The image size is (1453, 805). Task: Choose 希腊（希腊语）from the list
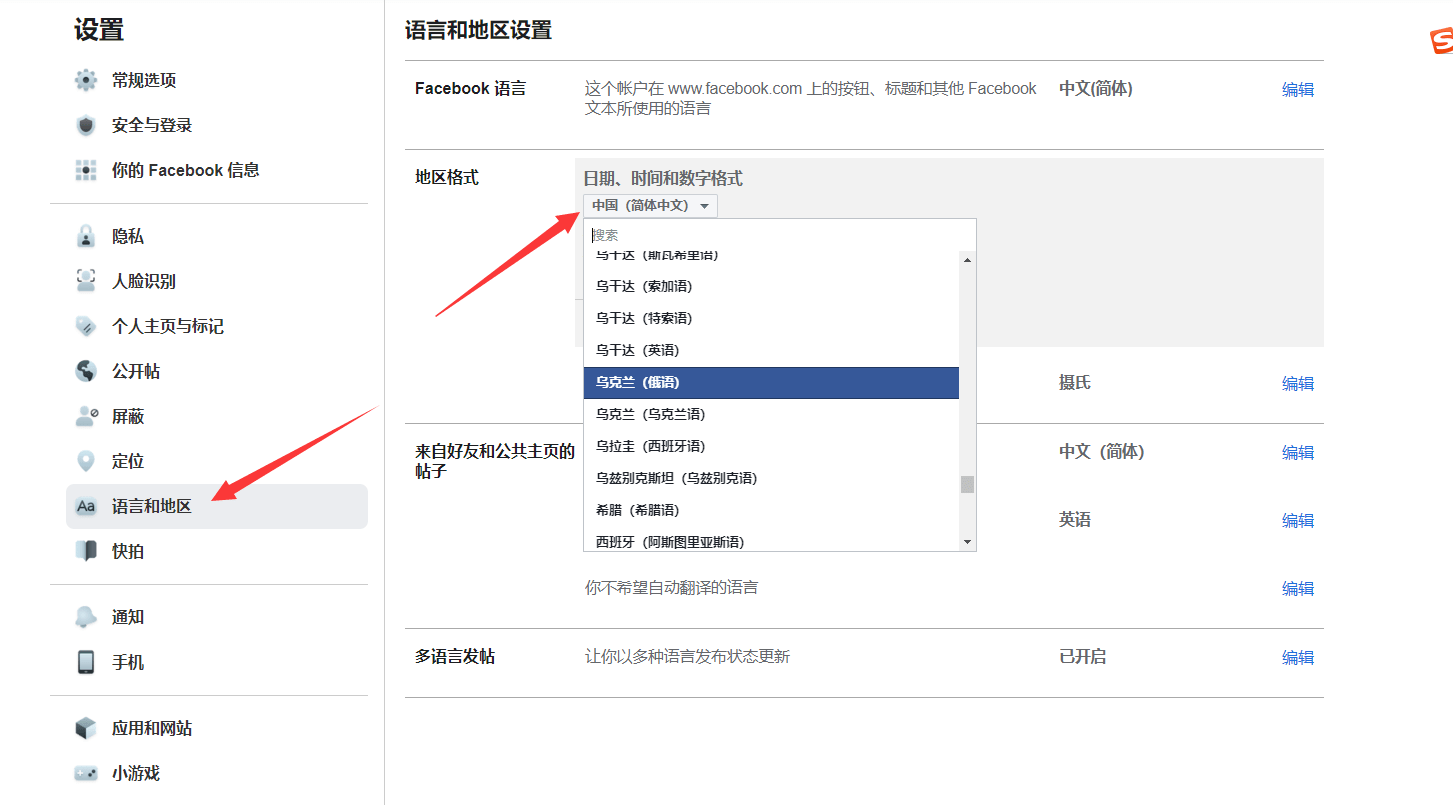point(771,510)
